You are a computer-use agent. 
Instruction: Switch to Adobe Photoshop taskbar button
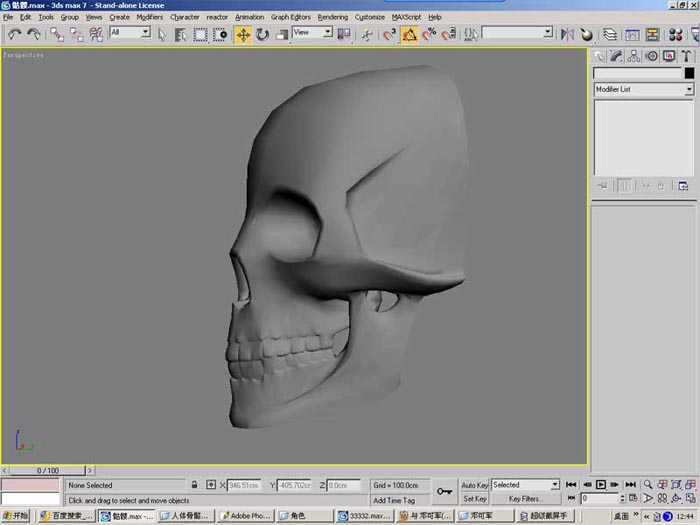coord(246,516)
